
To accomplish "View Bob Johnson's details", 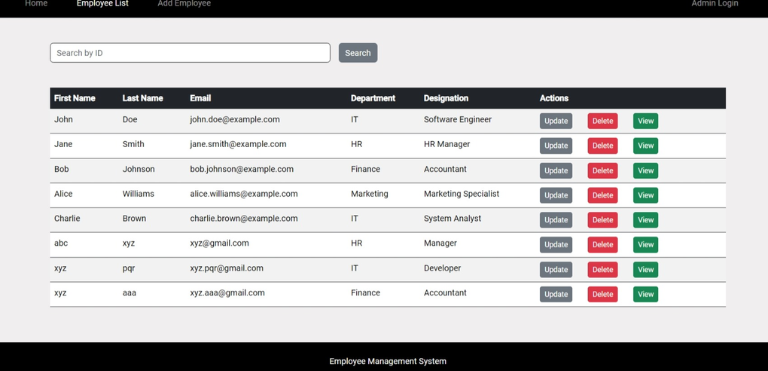I will coord(646,171).
